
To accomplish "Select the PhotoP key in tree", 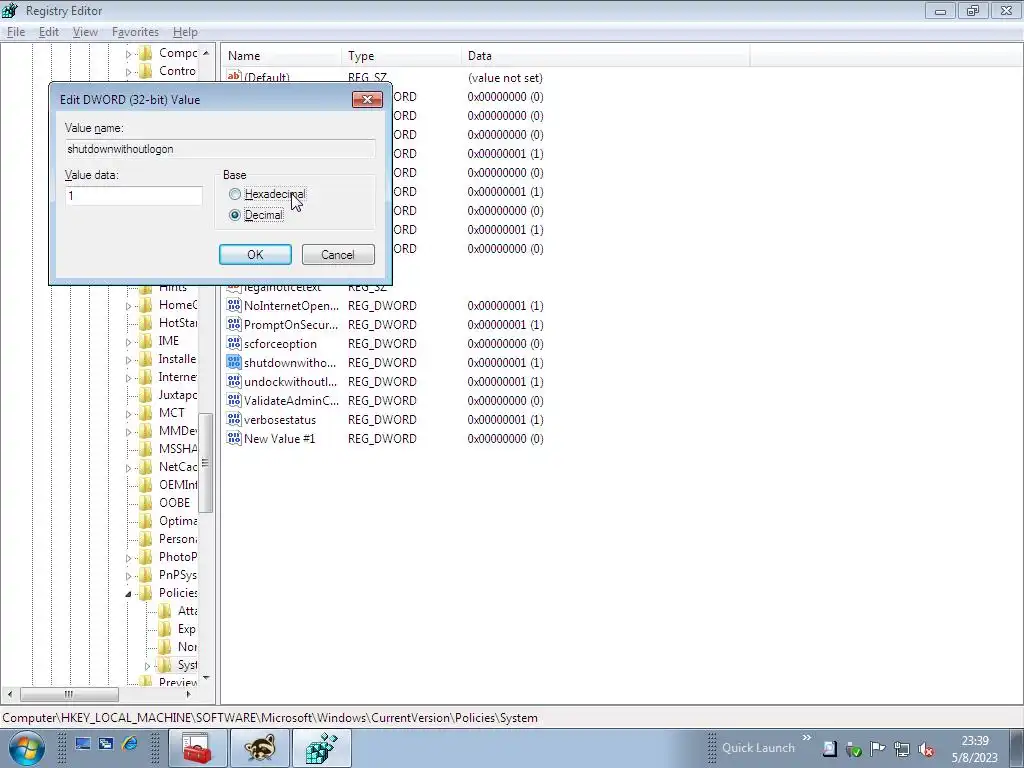I will [x=178, y=557].
